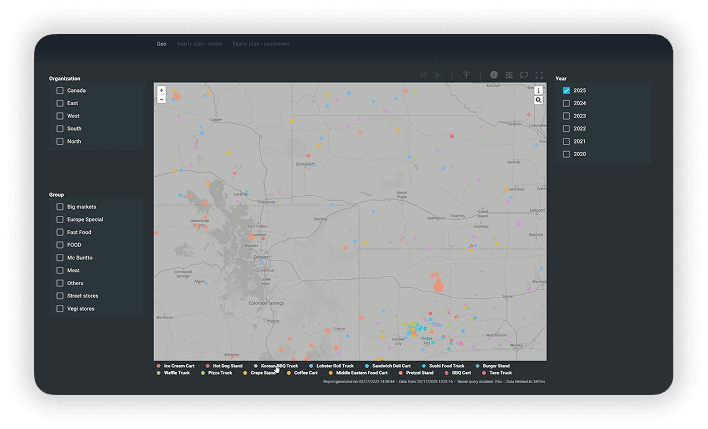
Task: Click the upload arrow icon in toolbar
Action: pos(465,75)
